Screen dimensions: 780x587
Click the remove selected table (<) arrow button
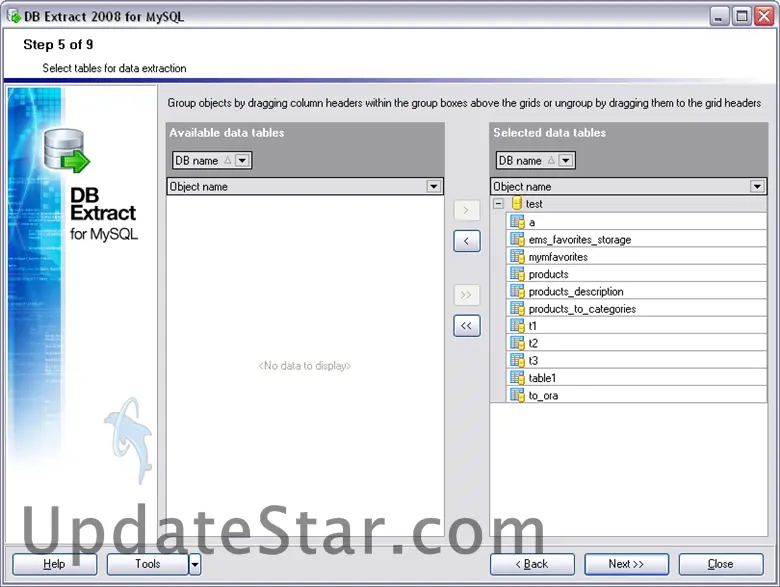[467, 241]
